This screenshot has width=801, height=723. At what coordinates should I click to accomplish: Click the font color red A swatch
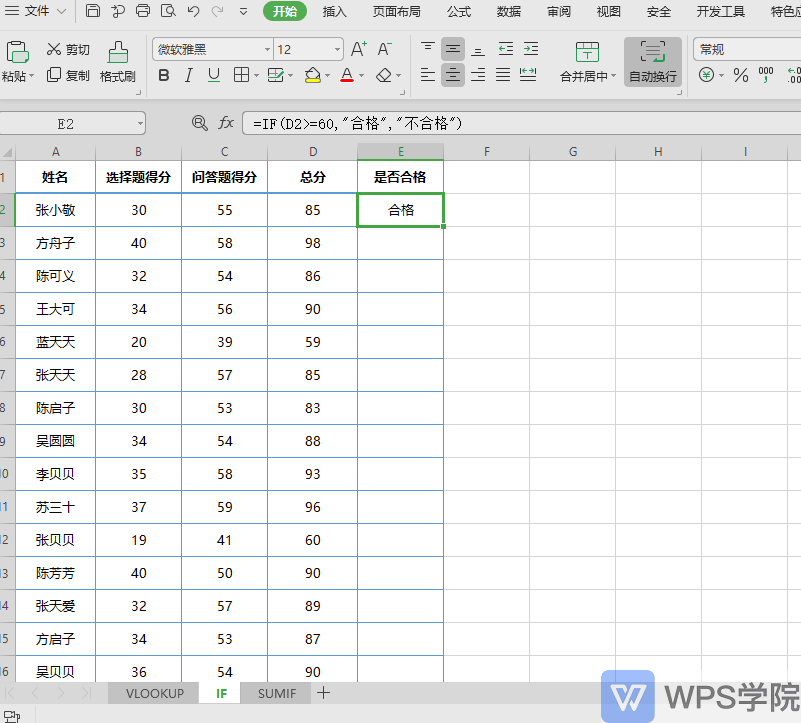pos(347,75)
